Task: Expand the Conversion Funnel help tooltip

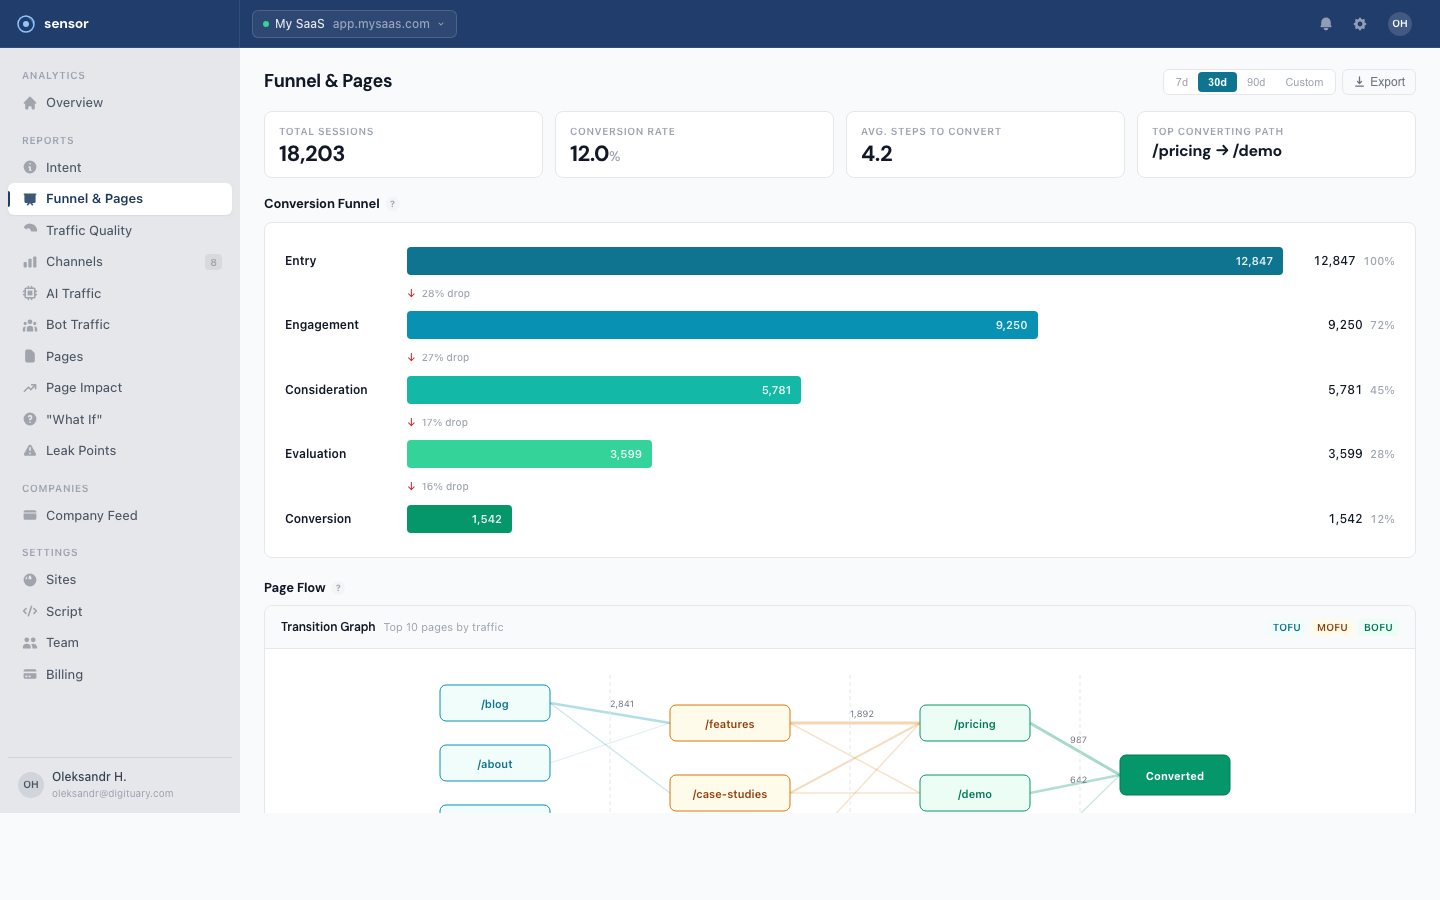Action: [x=392, y=203]
